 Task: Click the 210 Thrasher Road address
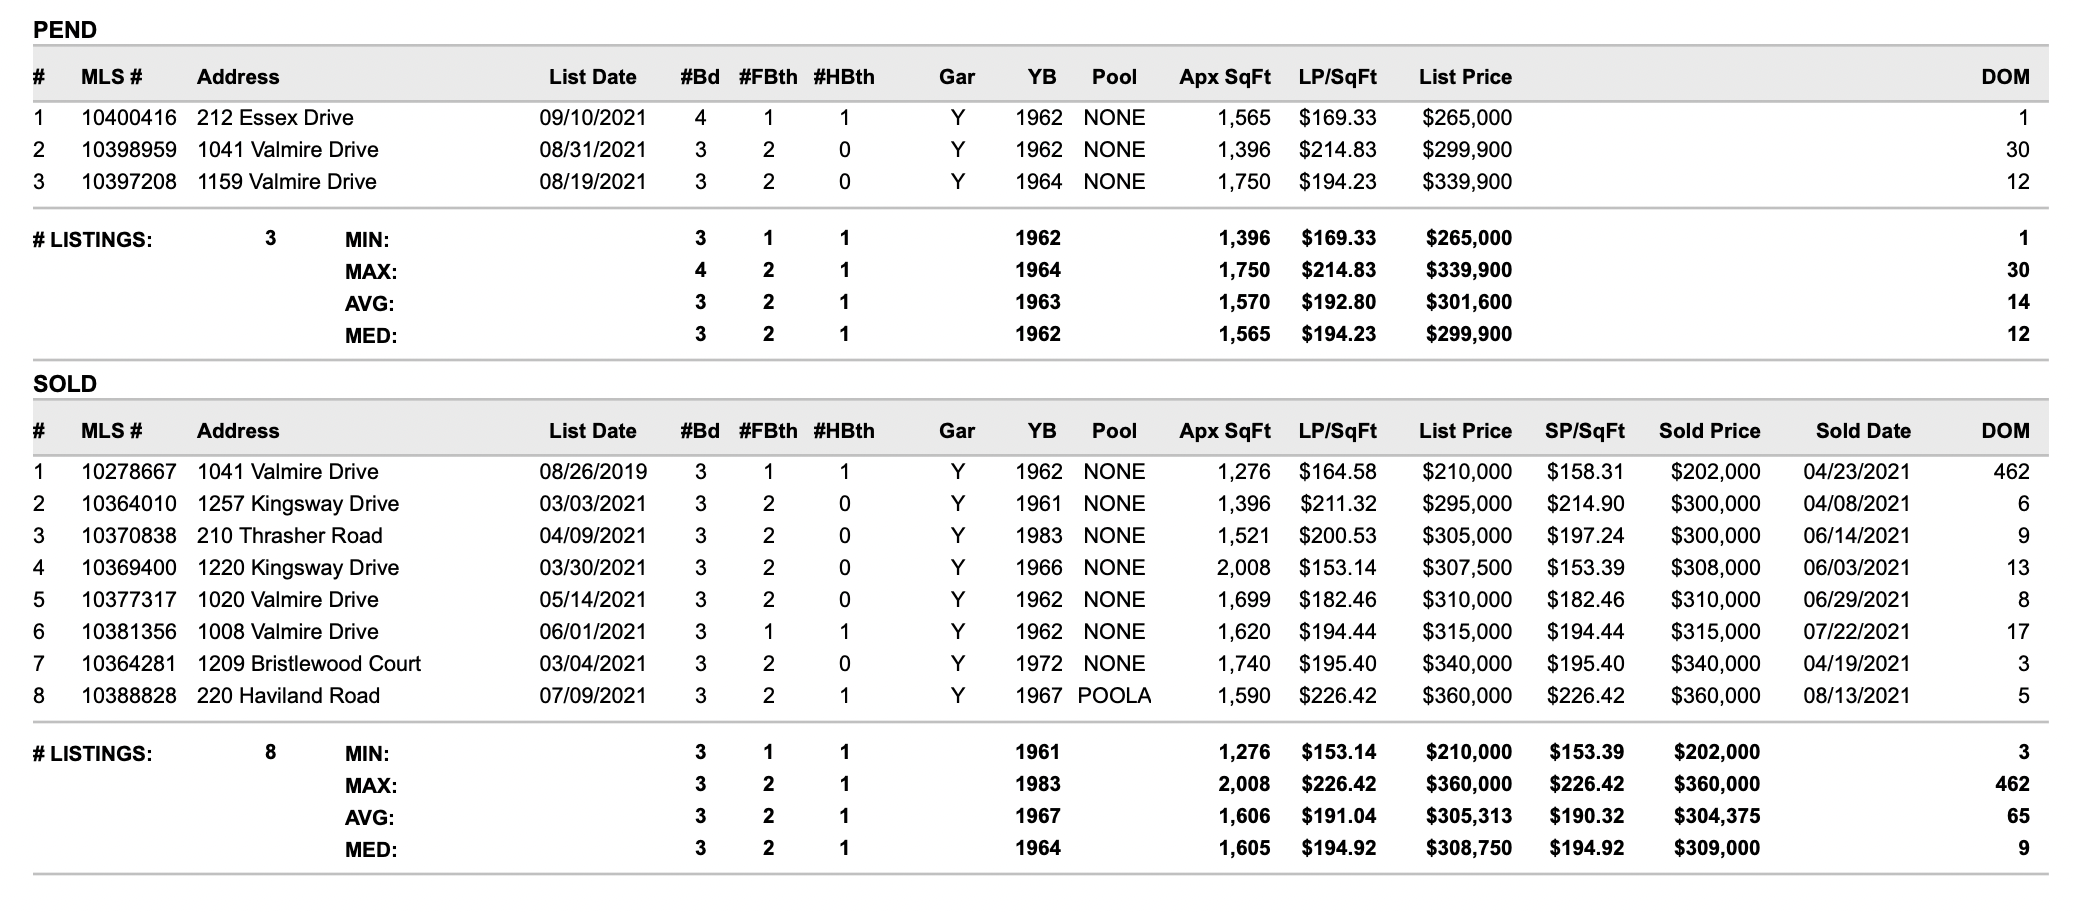pos(290,536)
